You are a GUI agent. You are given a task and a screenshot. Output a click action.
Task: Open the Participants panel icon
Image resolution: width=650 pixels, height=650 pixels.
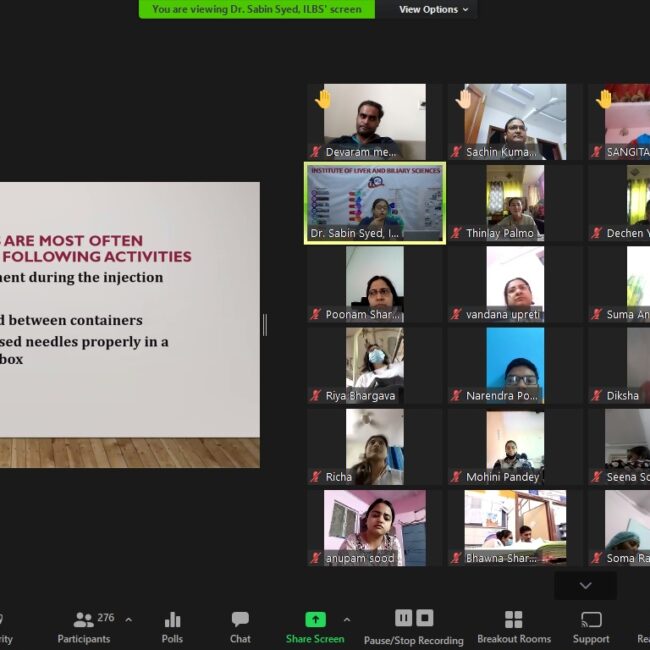pyautogui.click(x=84, y=620)
